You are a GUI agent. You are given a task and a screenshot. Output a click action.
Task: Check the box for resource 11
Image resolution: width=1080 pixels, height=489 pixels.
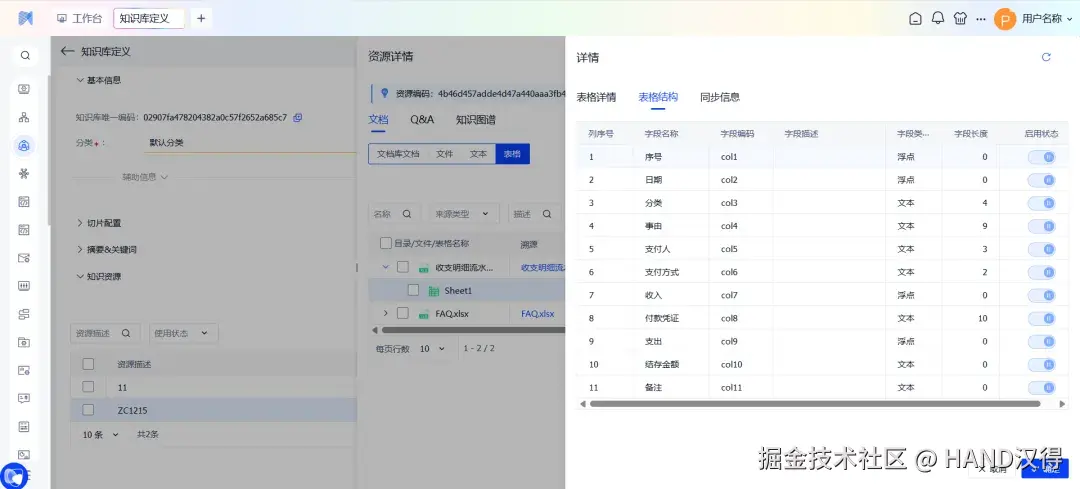88,386
